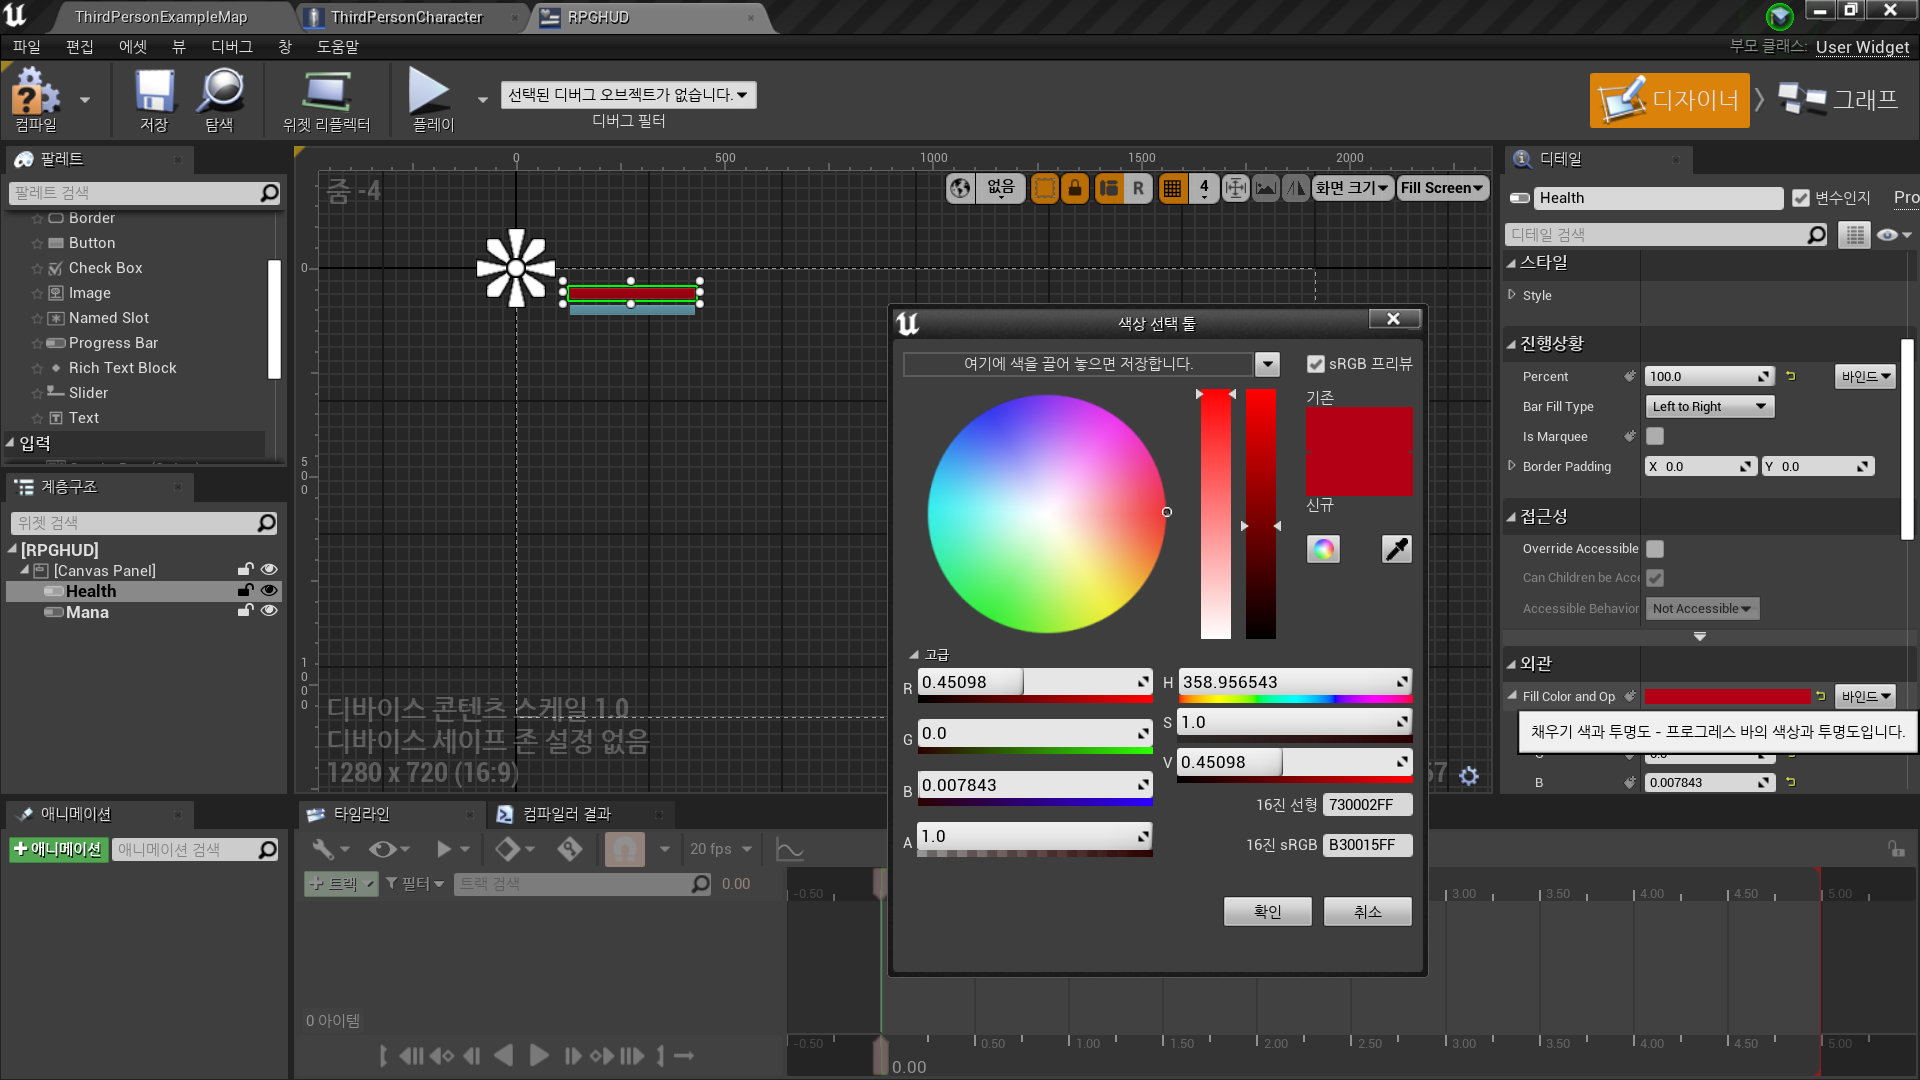Click the localization globe icon in viewport
Image resolution: width=1920 pixels, height=1080 pixels.
[x=960, y=188]
